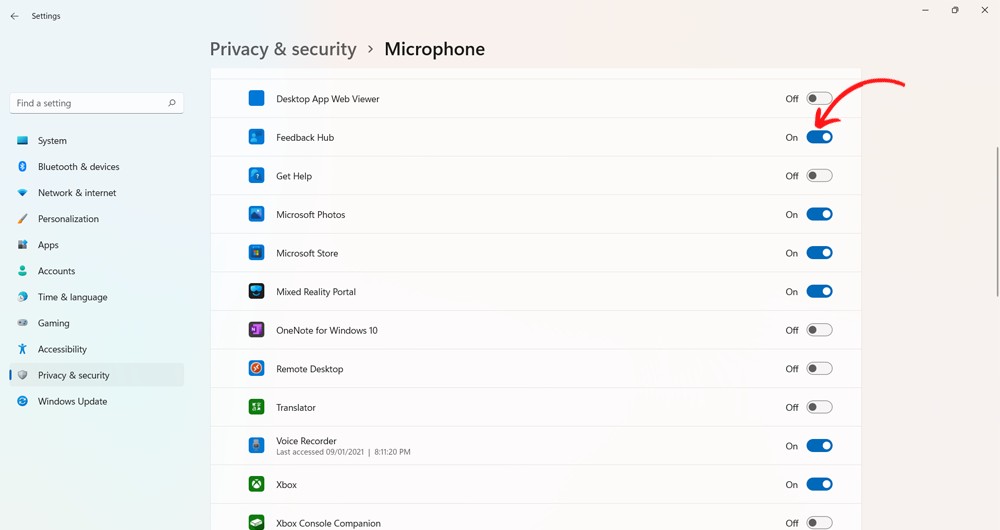Go to Bluetooth & devices settings
This screenshot has height=530, width=1000.
click(97, 166)
